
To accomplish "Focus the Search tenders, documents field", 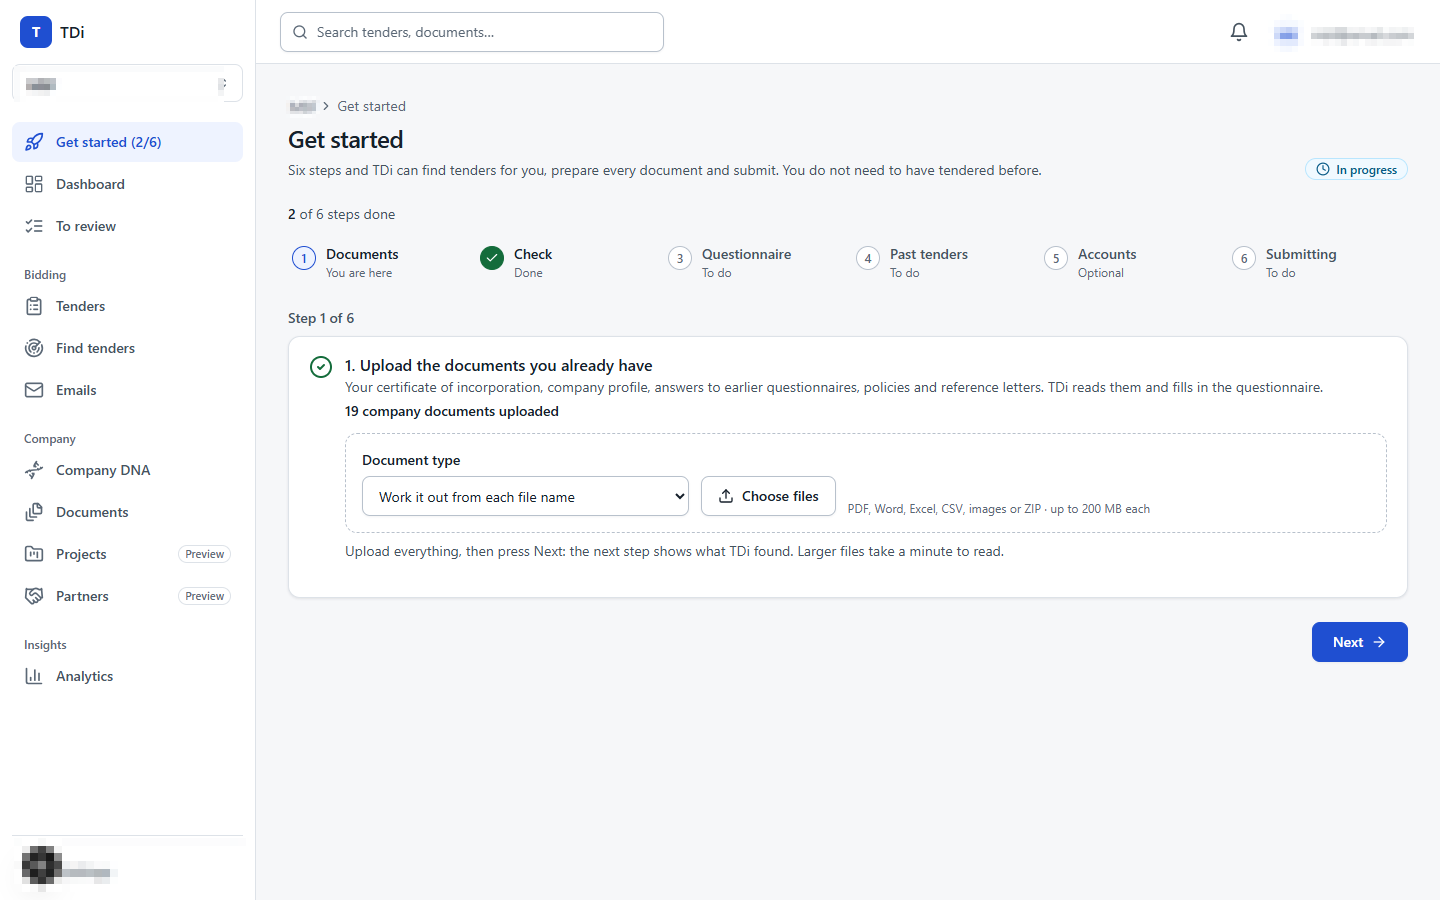I will point(472,32).
